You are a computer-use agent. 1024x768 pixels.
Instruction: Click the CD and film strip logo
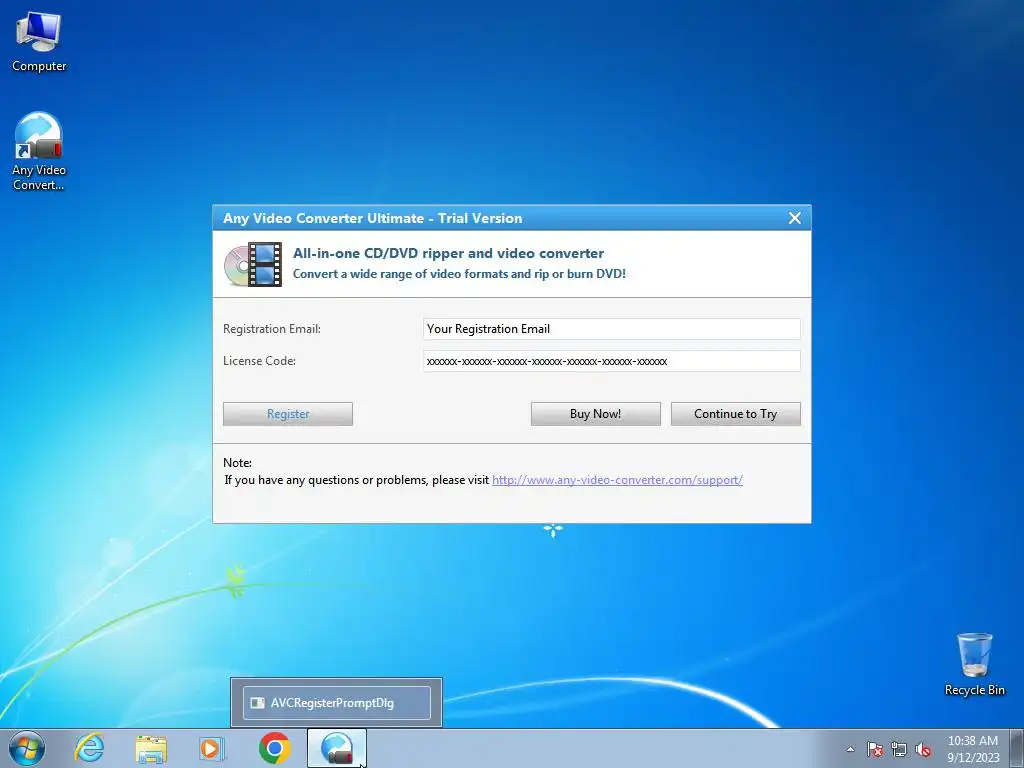click(253, 264)
